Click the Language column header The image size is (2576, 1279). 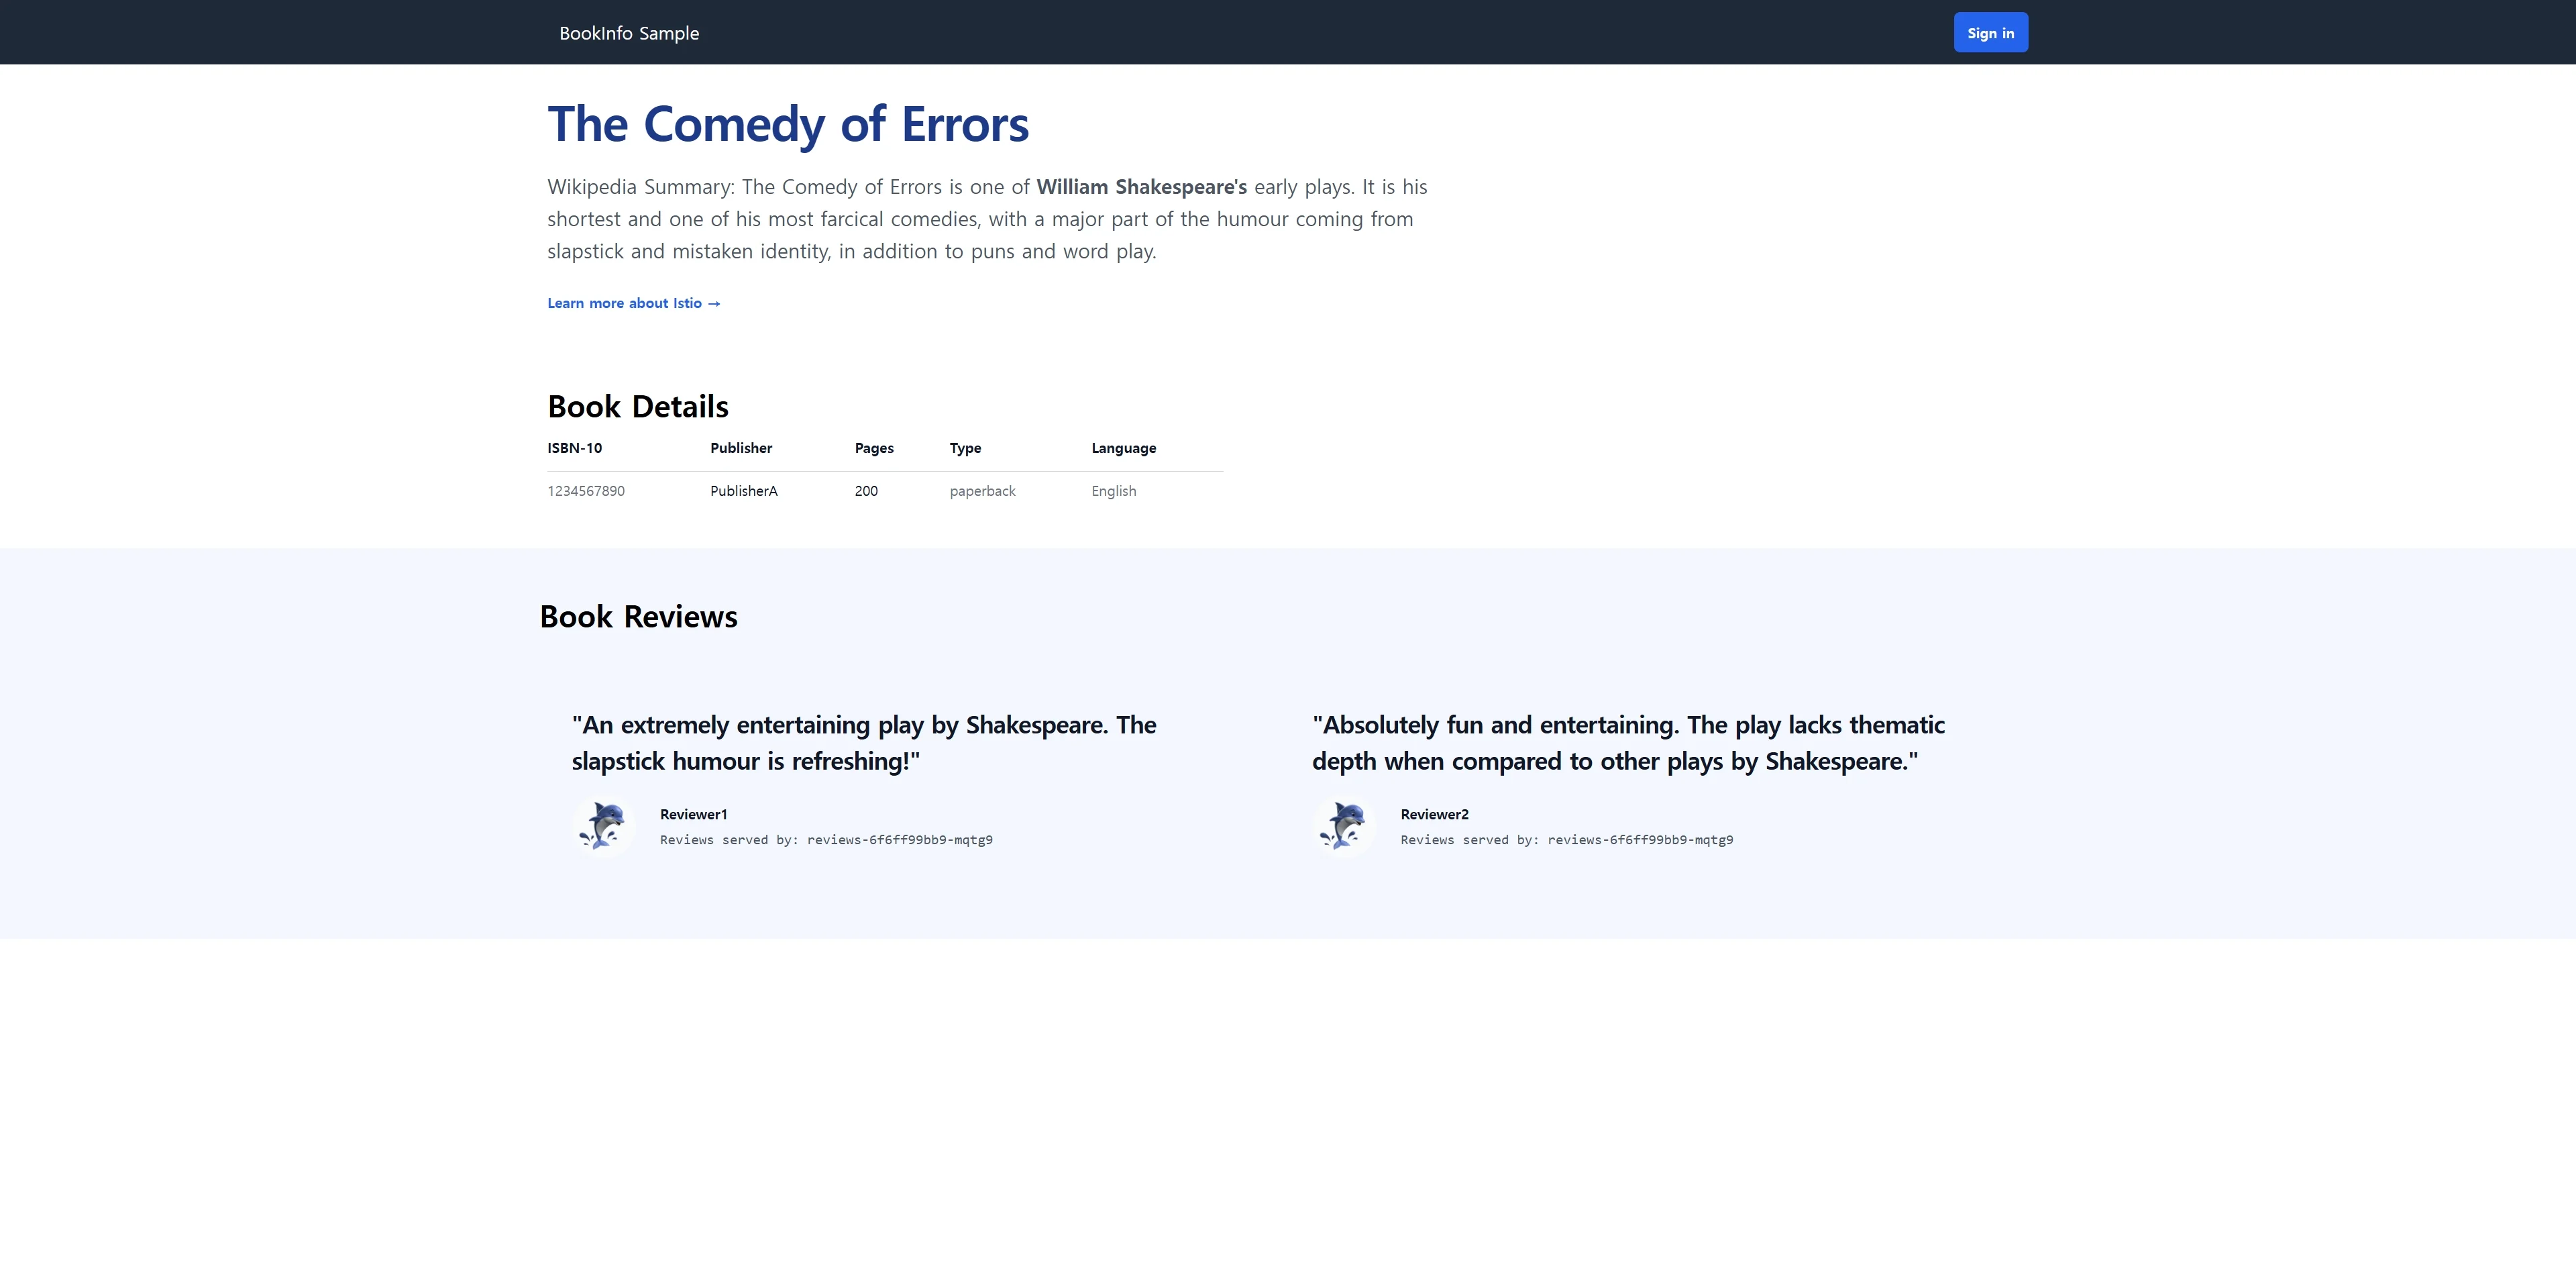click(1123, 448)
